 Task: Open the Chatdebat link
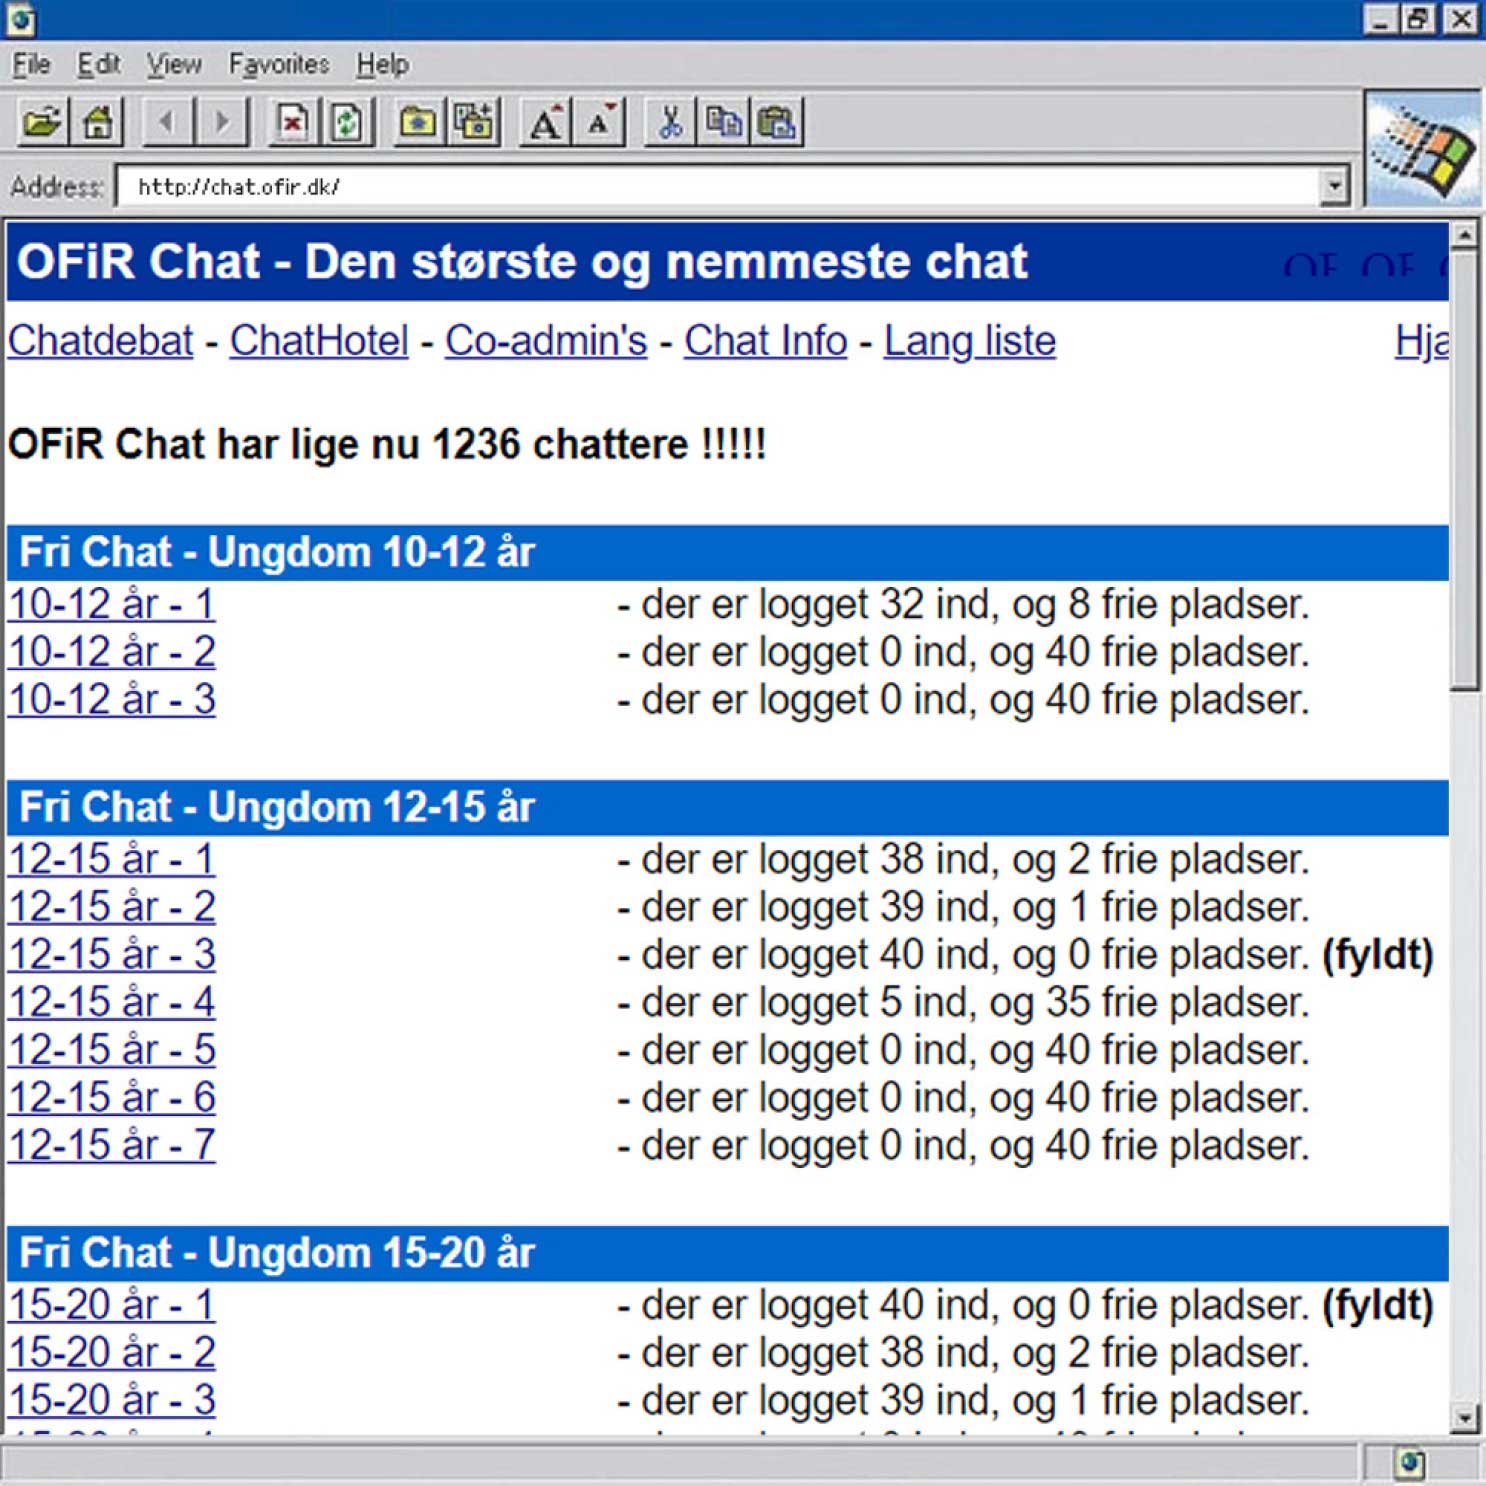pos(101,341)
